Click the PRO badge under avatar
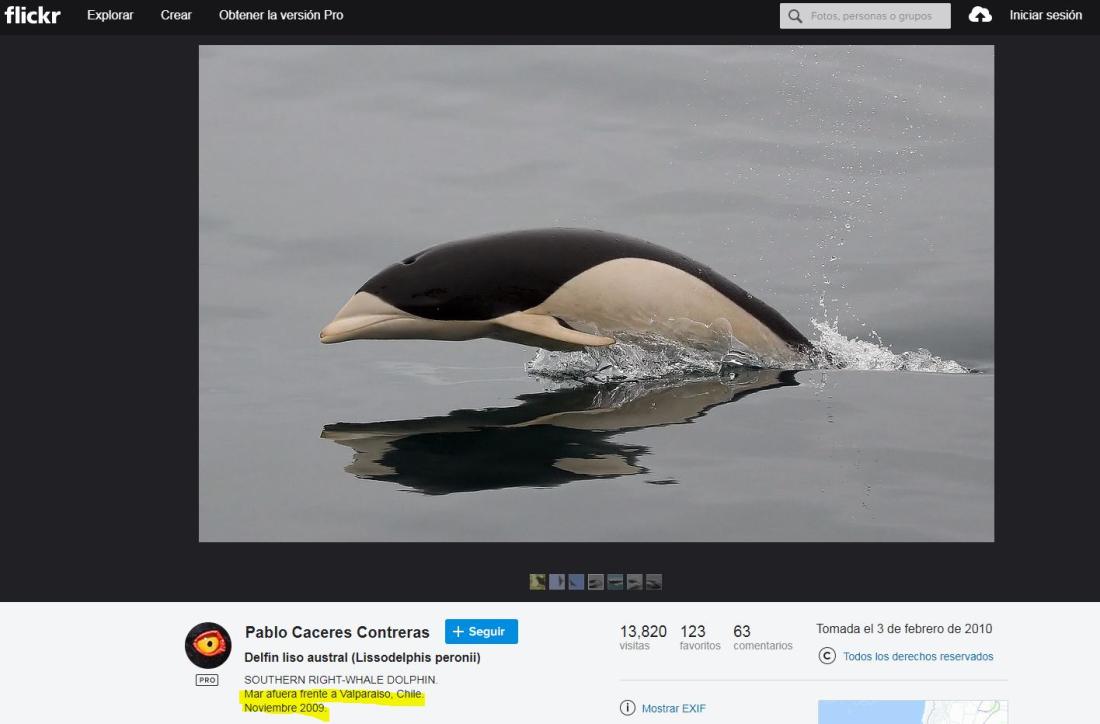Screen dimensions: 1100x724 pyautogui.click(x=207, y=680)
